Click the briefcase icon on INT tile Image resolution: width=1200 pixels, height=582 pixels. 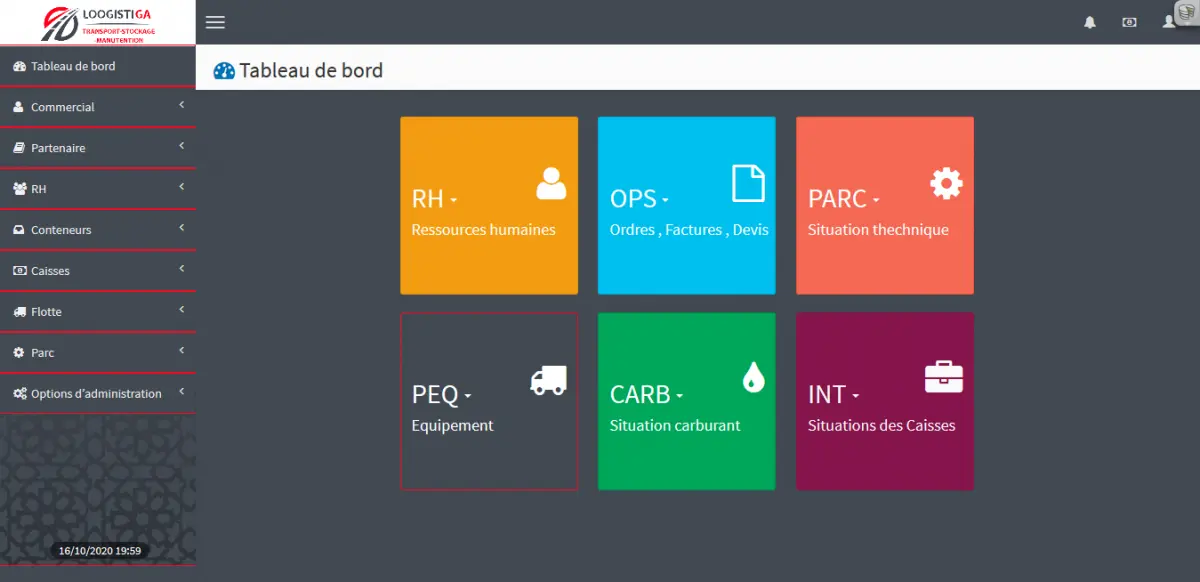(944, 378)
